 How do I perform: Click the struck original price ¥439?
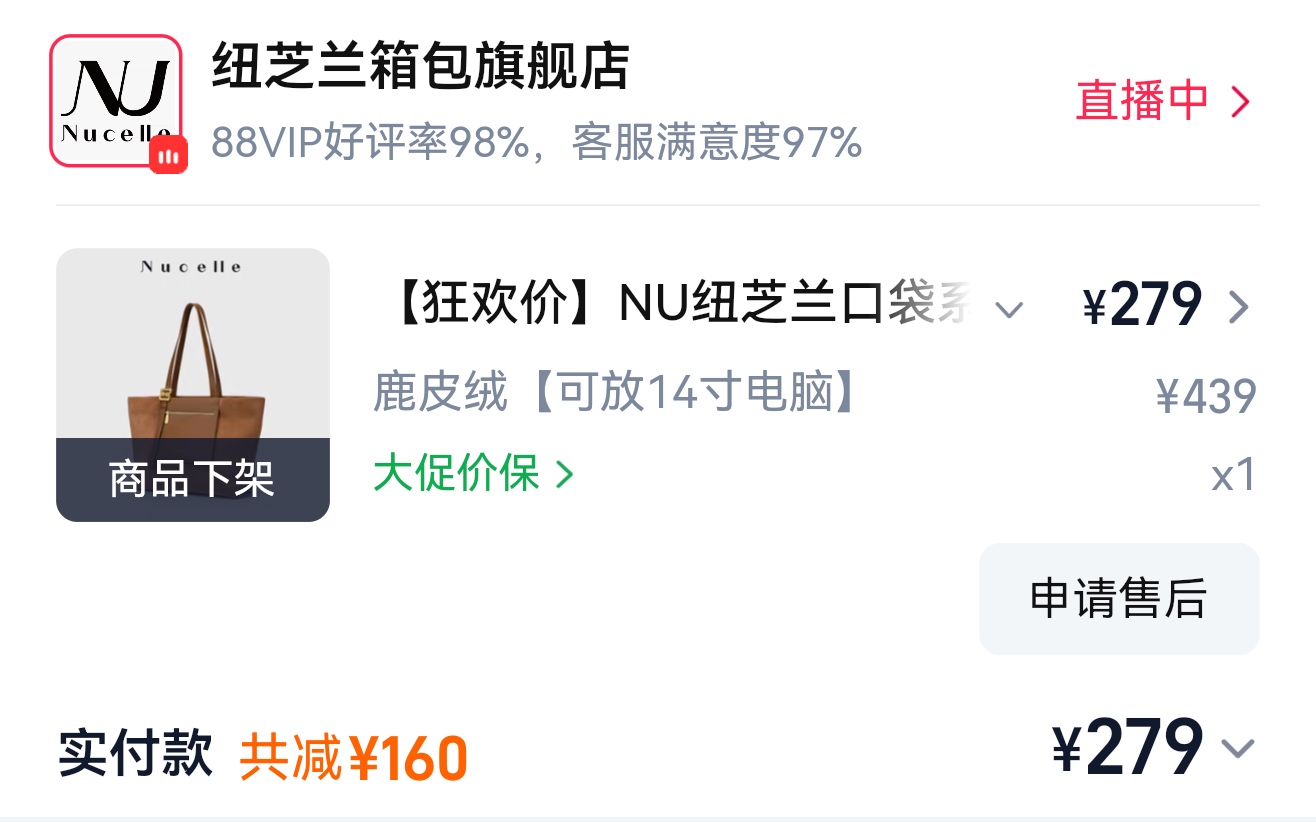pos(1206,397)
